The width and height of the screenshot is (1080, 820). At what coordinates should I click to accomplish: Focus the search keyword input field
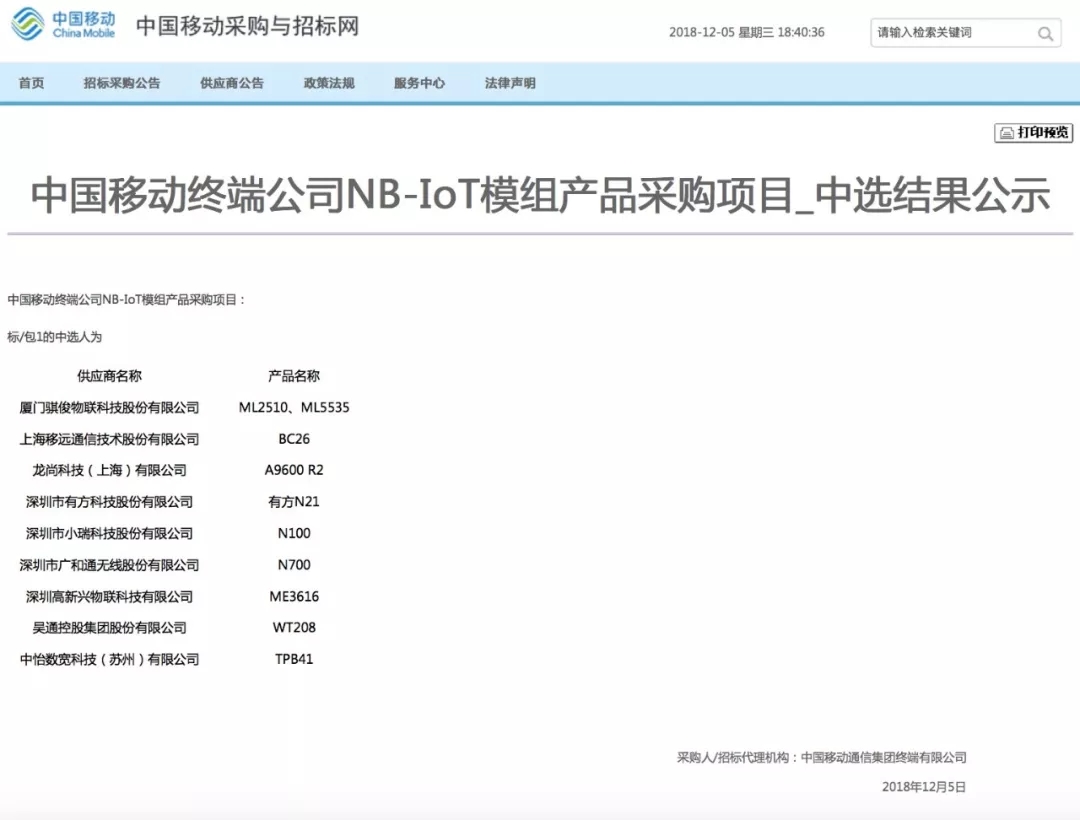[x=950, y=33]
